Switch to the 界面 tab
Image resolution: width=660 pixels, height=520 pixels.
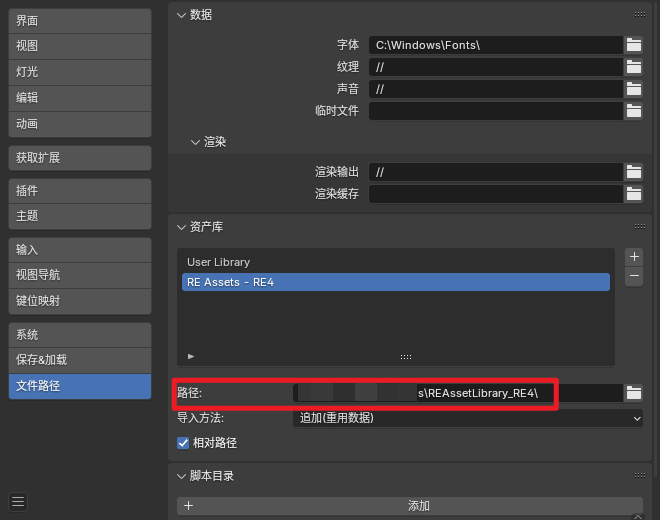coord(80,21)
